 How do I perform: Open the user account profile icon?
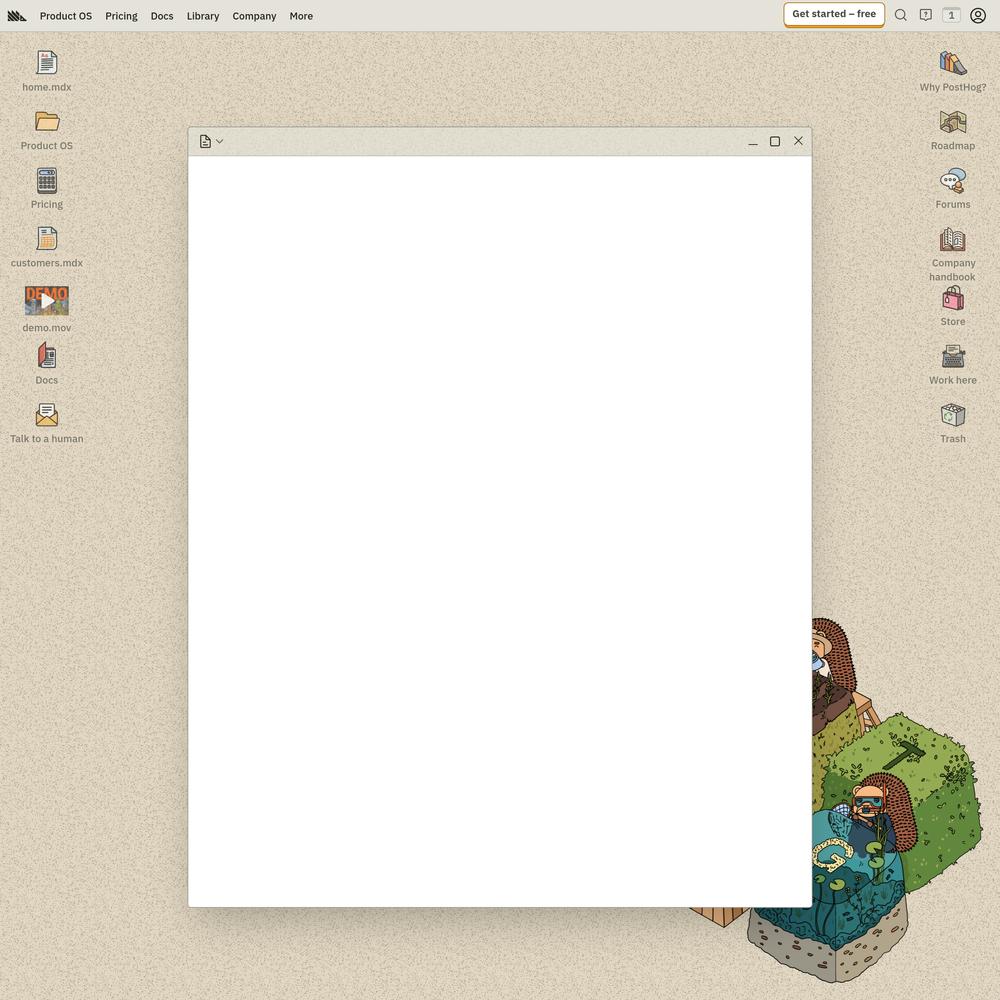pos(978,15)
